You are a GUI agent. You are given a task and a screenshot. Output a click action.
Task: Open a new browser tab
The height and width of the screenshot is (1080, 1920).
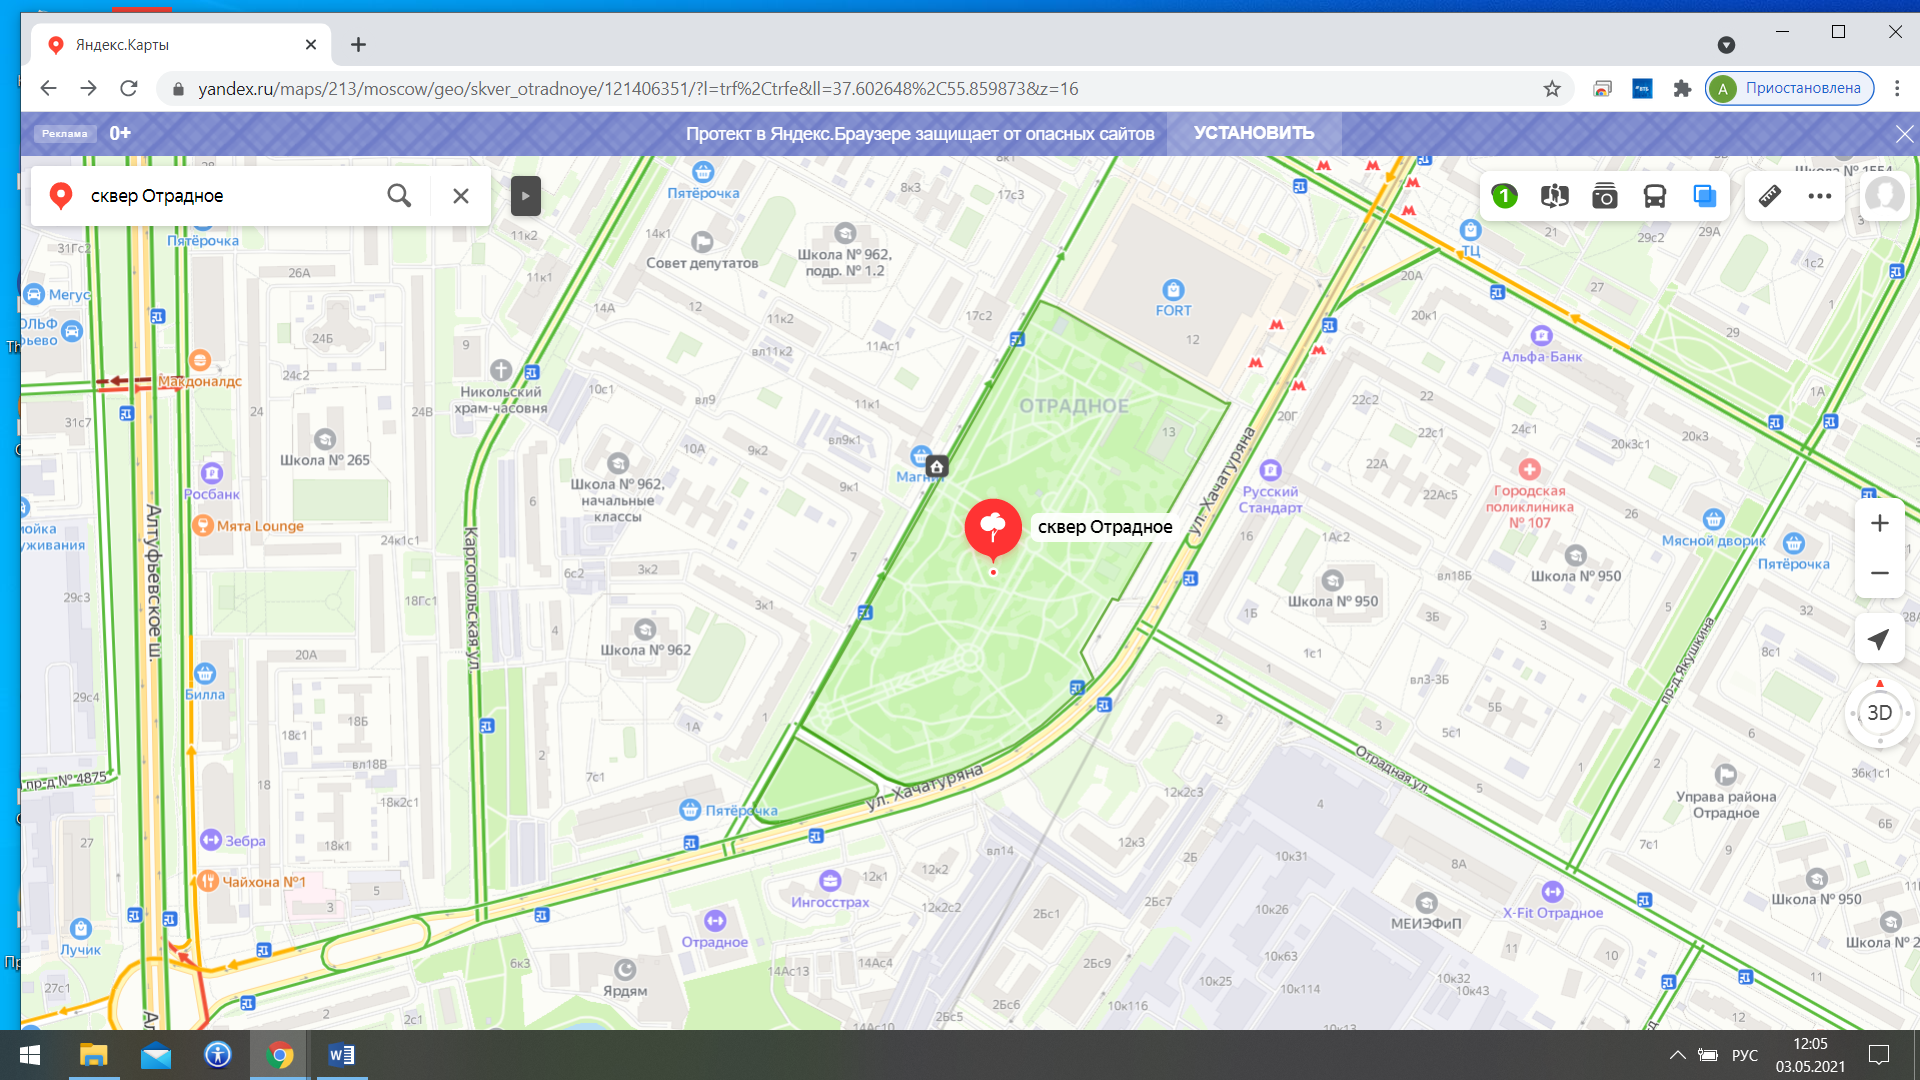coord(358,44)
